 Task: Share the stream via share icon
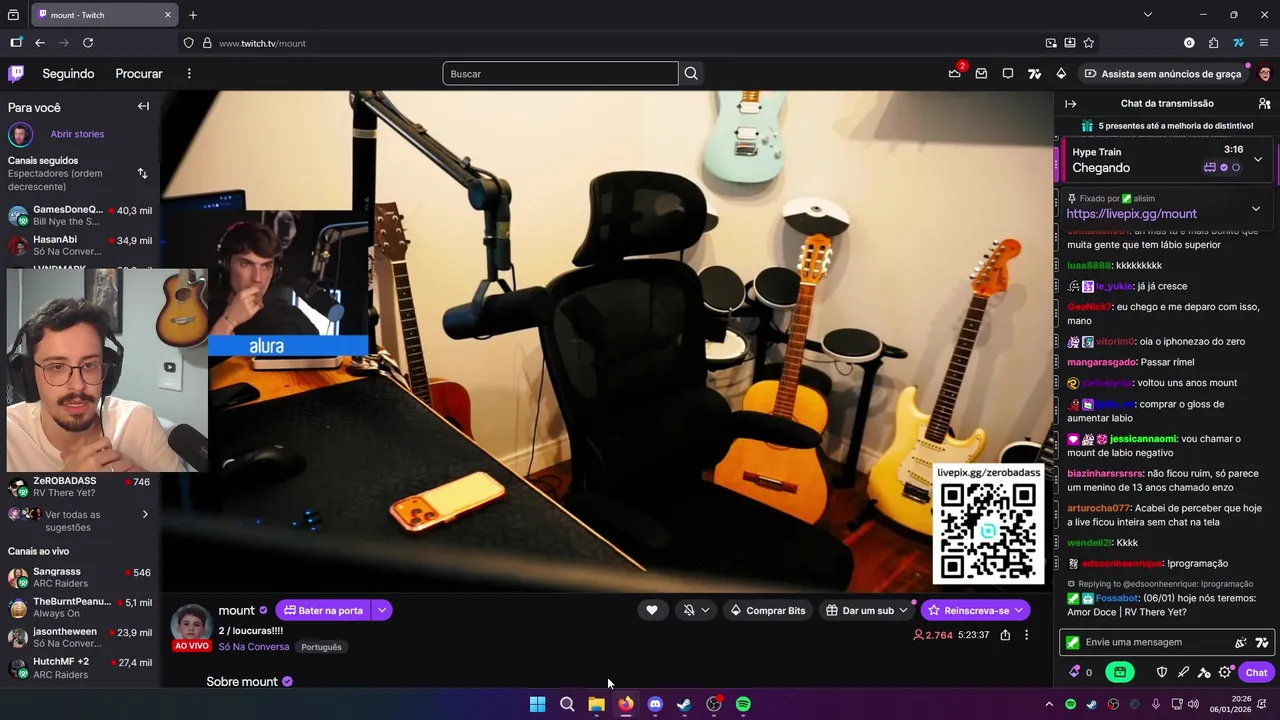tap(1005, 635)
